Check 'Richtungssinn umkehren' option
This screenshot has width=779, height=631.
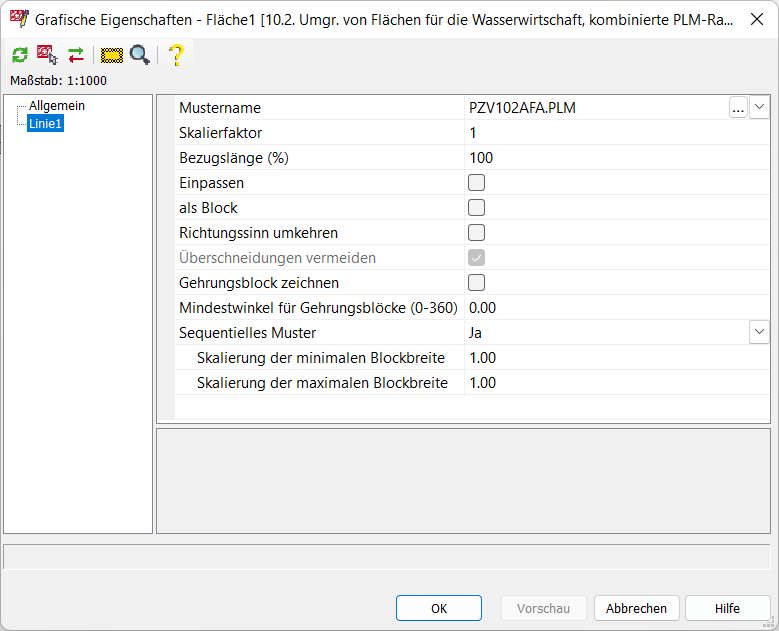(477, 233)
